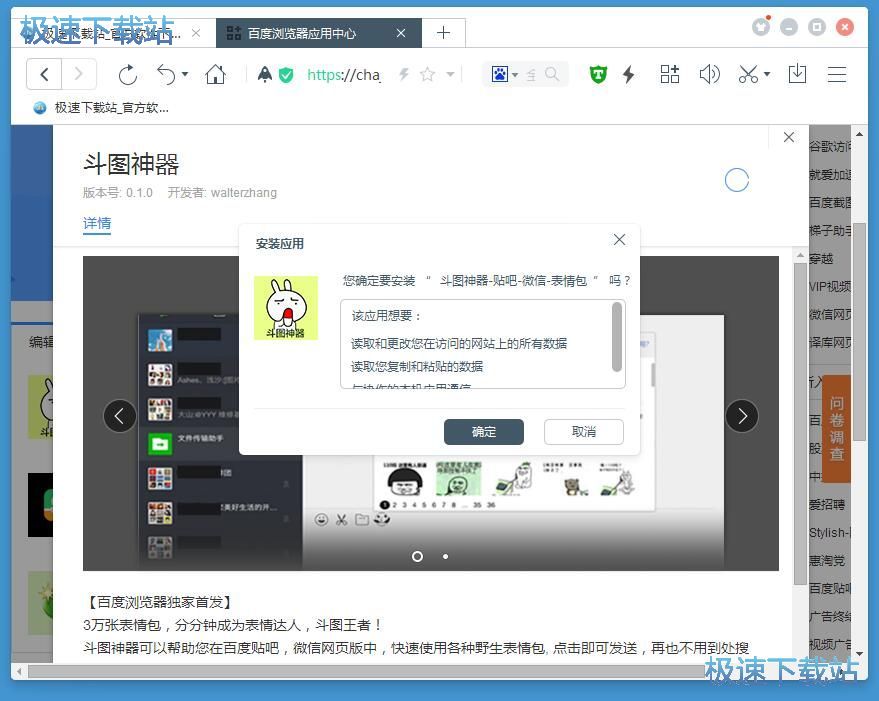879x701 pixels.
Task: Click the undo closed tab icon
Action: [x=166, y=75]
